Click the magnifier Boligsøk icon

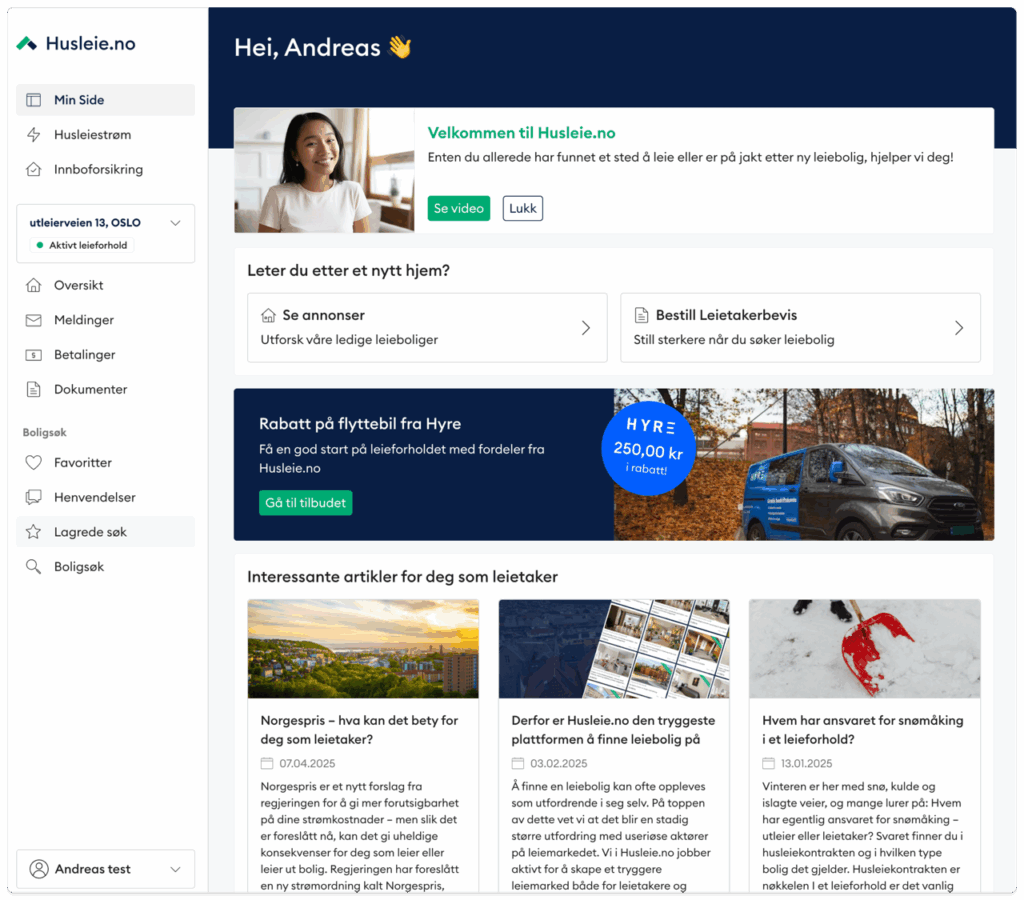(x=34, y=567)
